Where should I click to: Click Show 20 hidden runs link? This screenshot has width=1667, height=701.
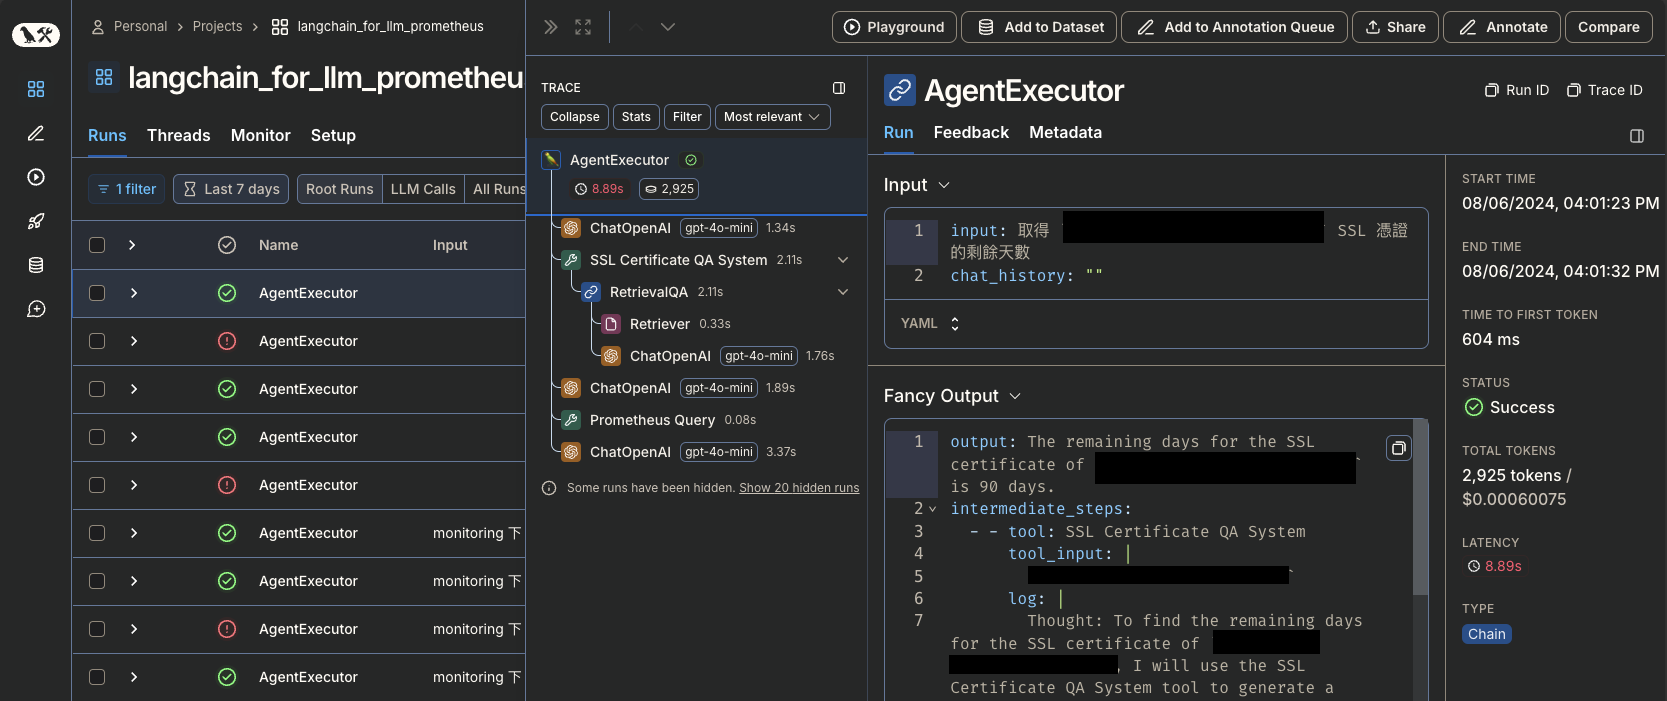click(x=798, y=488)
